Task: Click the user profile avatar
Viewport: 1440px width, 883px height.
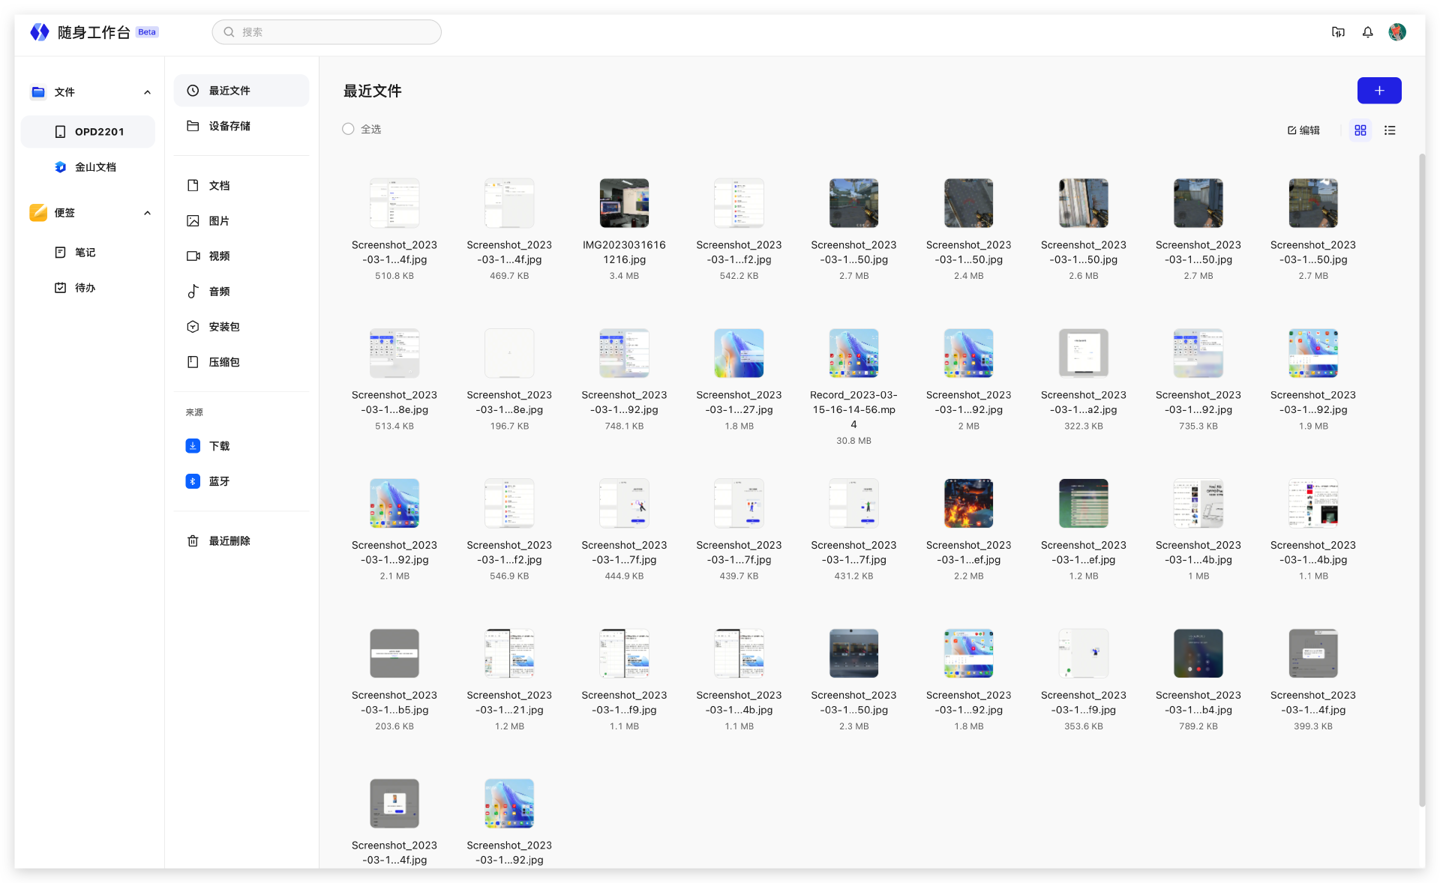Action: (x=1397, y=32)
